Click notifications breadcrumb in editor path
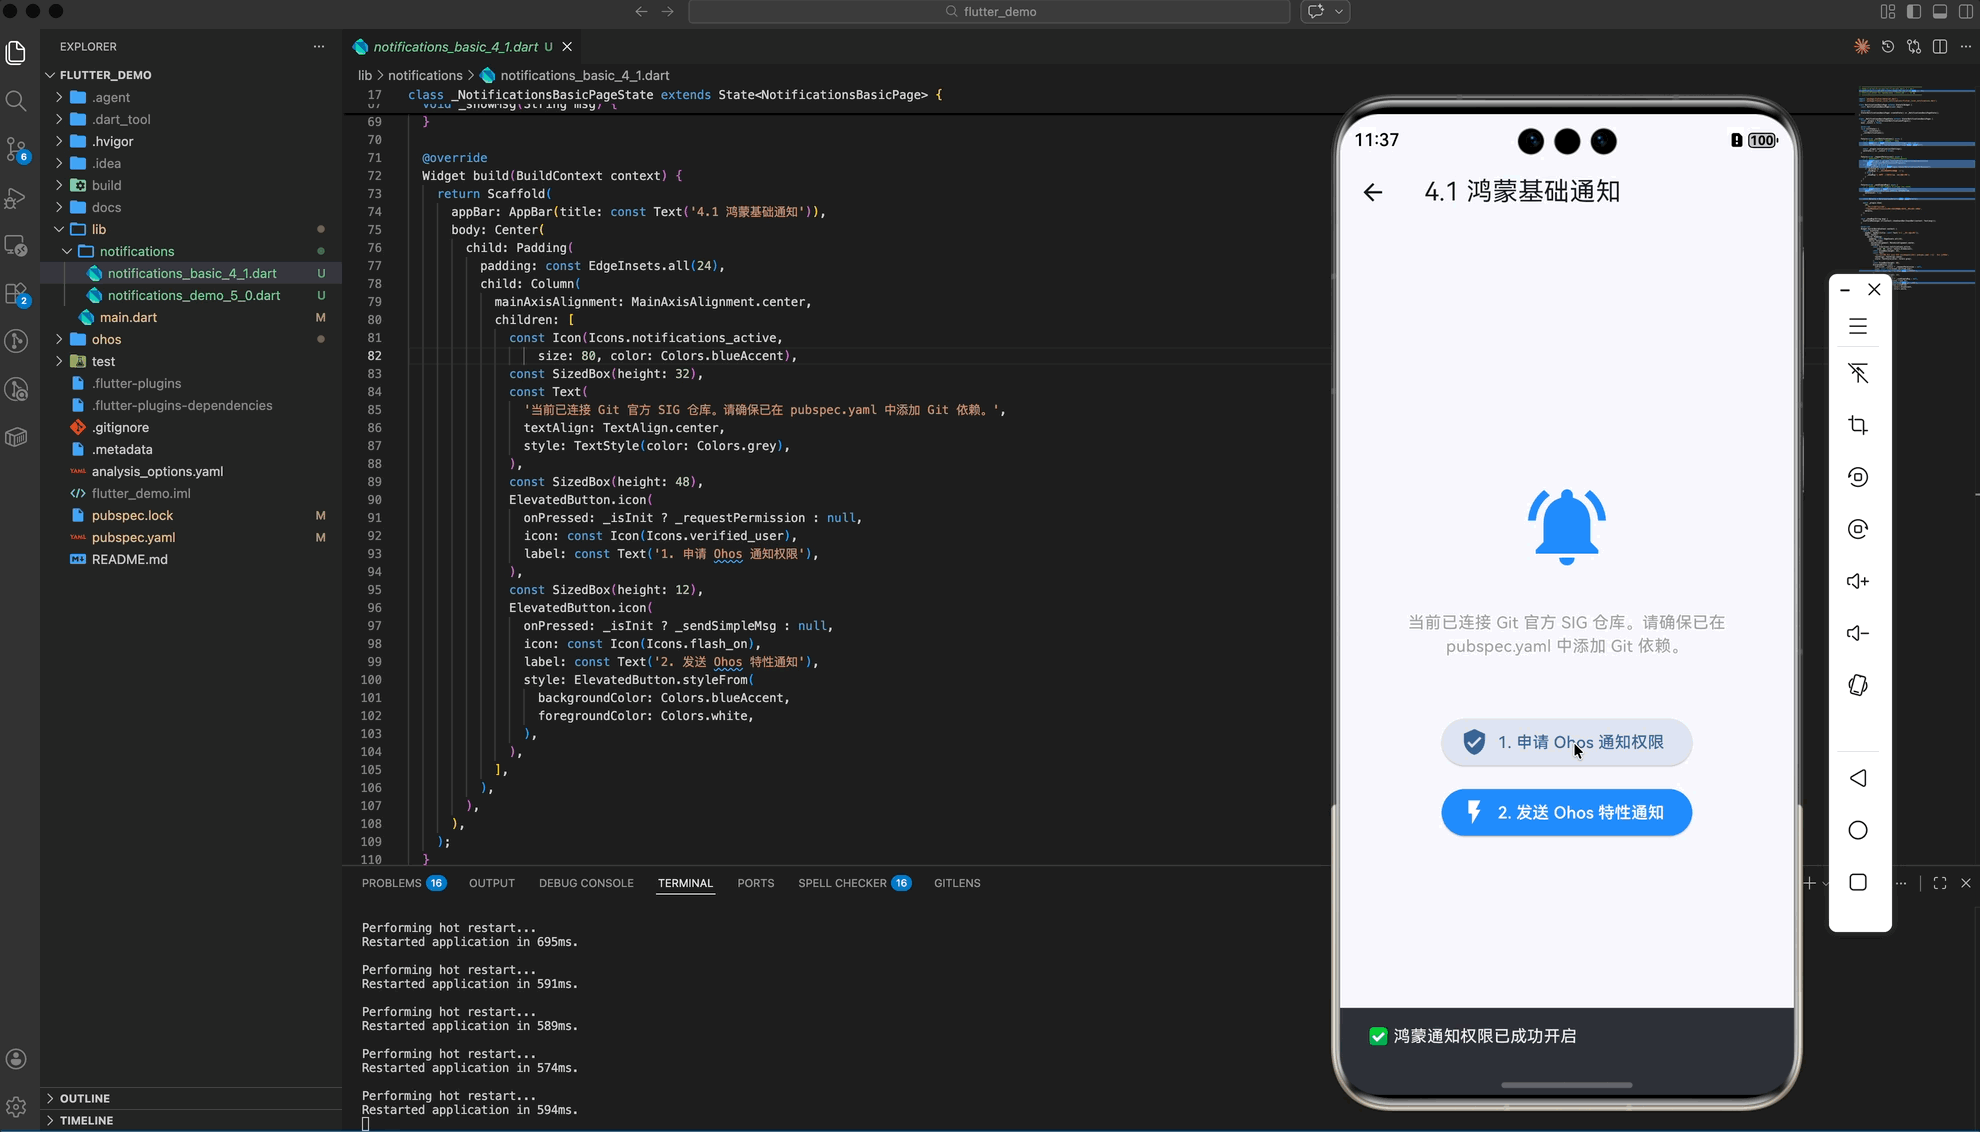 pos(425,75)
